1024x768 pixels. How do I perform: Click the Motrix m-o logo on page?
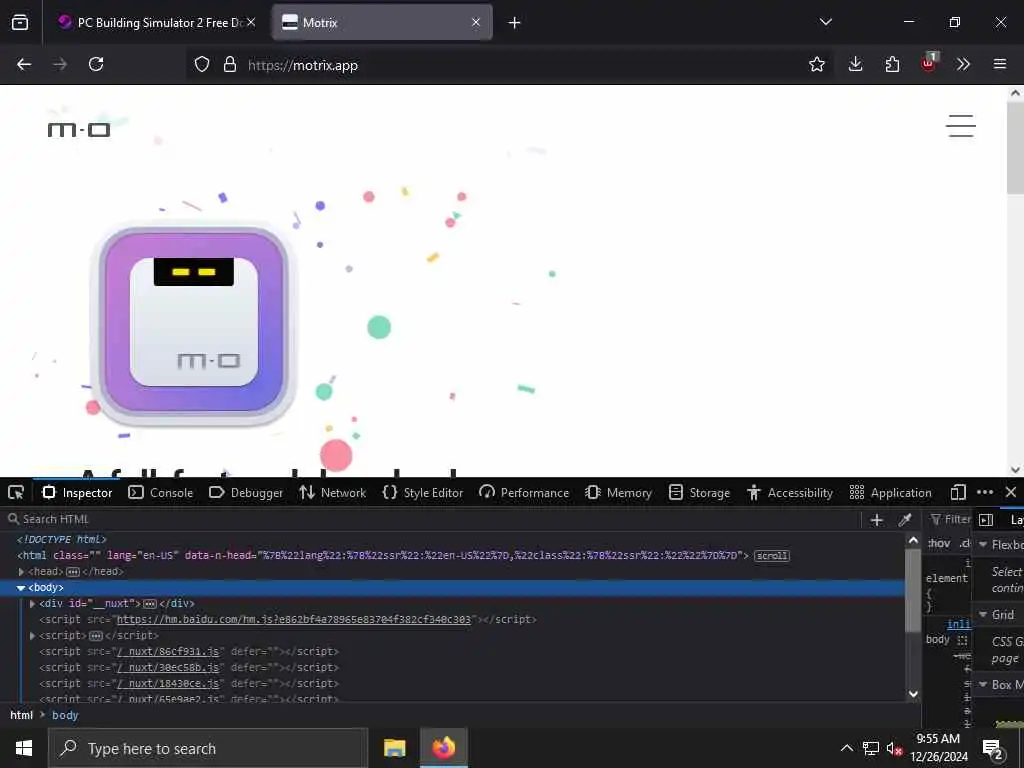(x=79, y=130)
